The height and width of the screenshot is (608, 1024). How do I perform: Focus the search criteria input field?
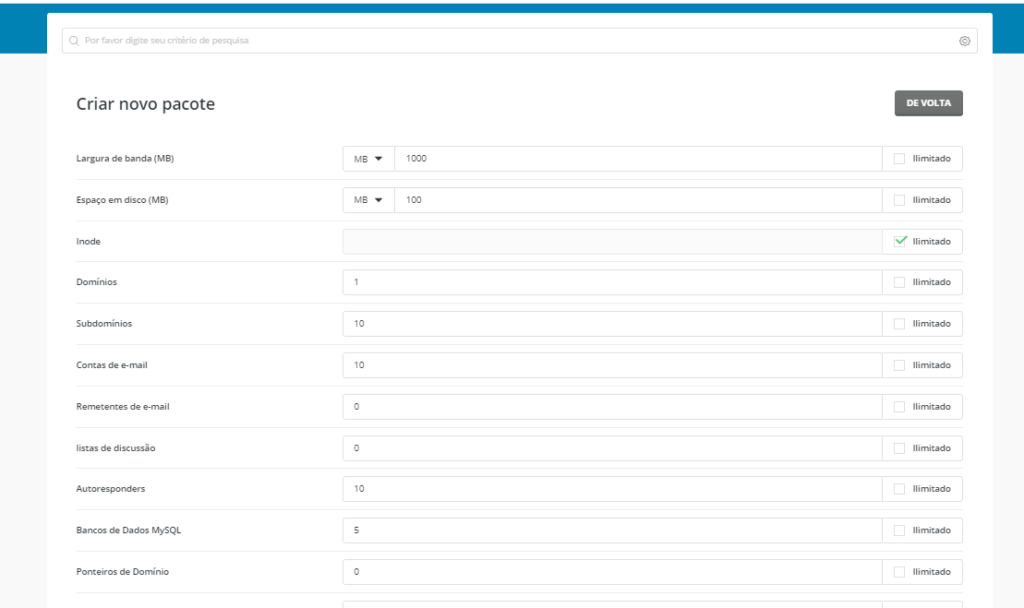click(510, 41)
